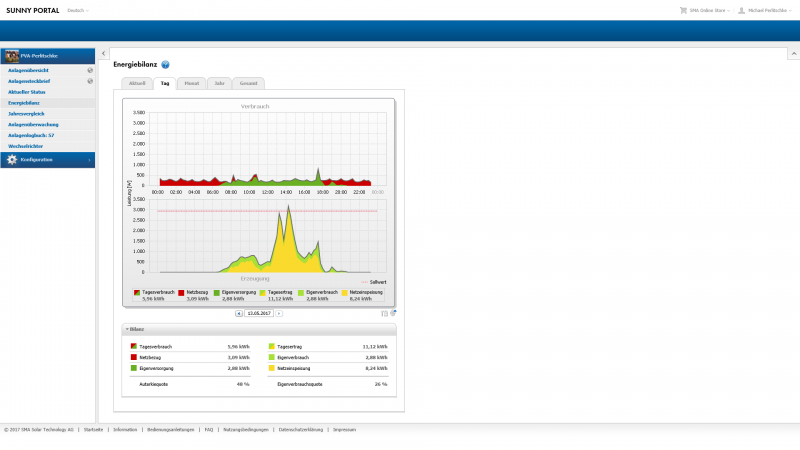Open Wechselrichter page
800x450 pixels.
pos(26,146)
